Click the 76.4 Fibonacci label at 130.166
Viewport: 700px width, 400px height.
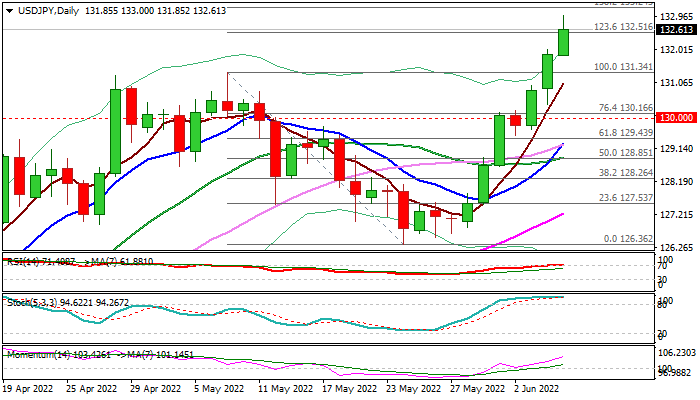(x=626, y=107)
